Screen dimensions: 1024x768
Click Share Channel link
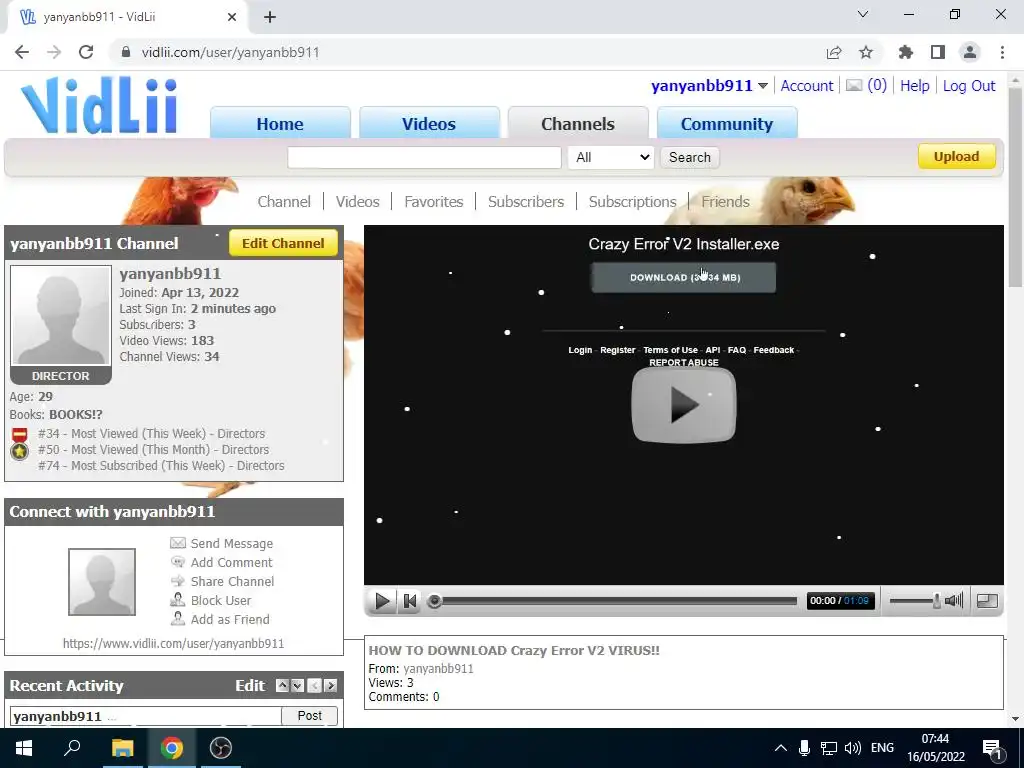[x=232, y=581]
